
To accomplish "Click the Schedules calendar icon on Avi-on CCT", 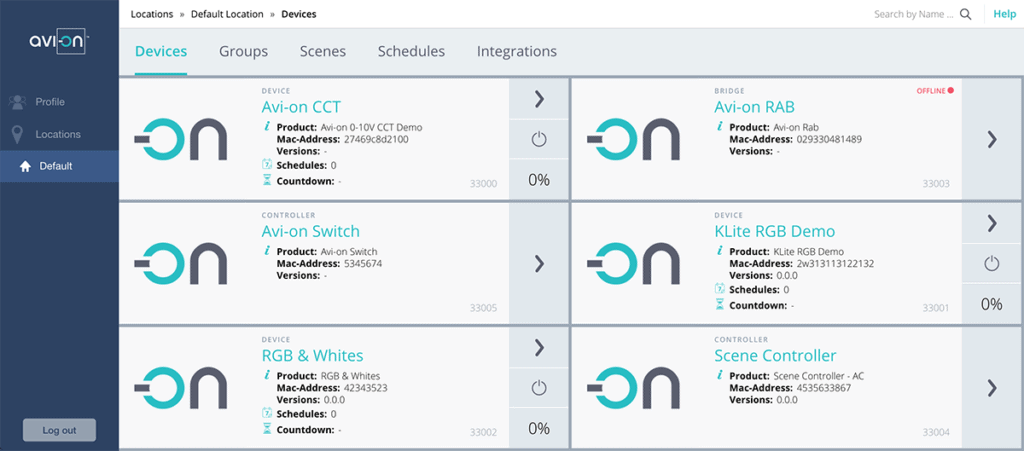I will pyautogui.click(x=267, y=164).
